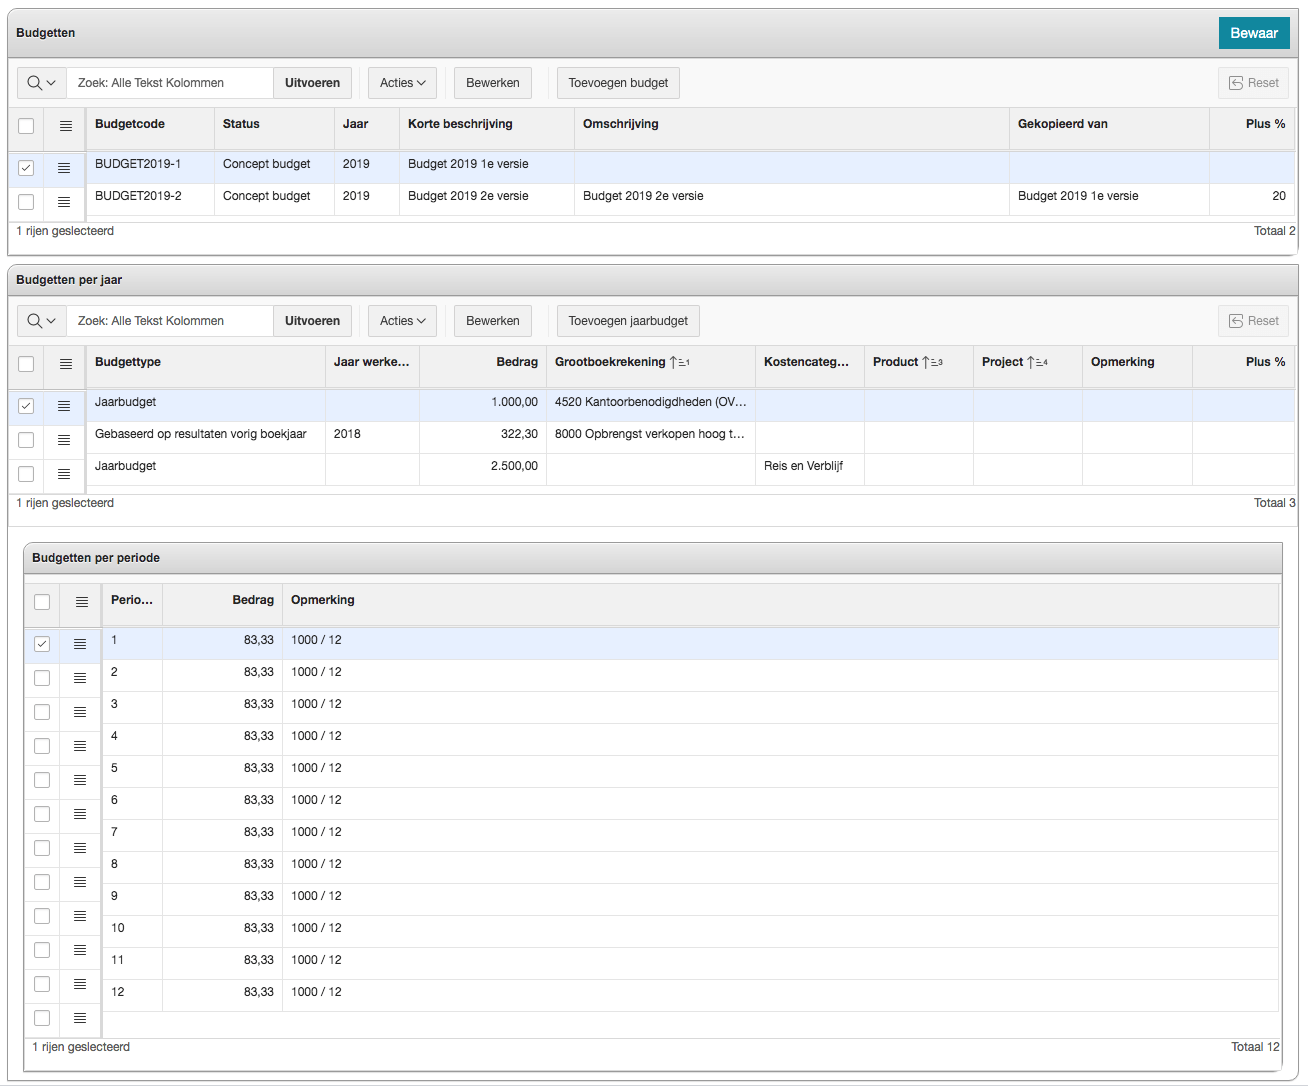
Task: Click the Jaar werkelijk value 2018
Action: click(x=347, y=434)
